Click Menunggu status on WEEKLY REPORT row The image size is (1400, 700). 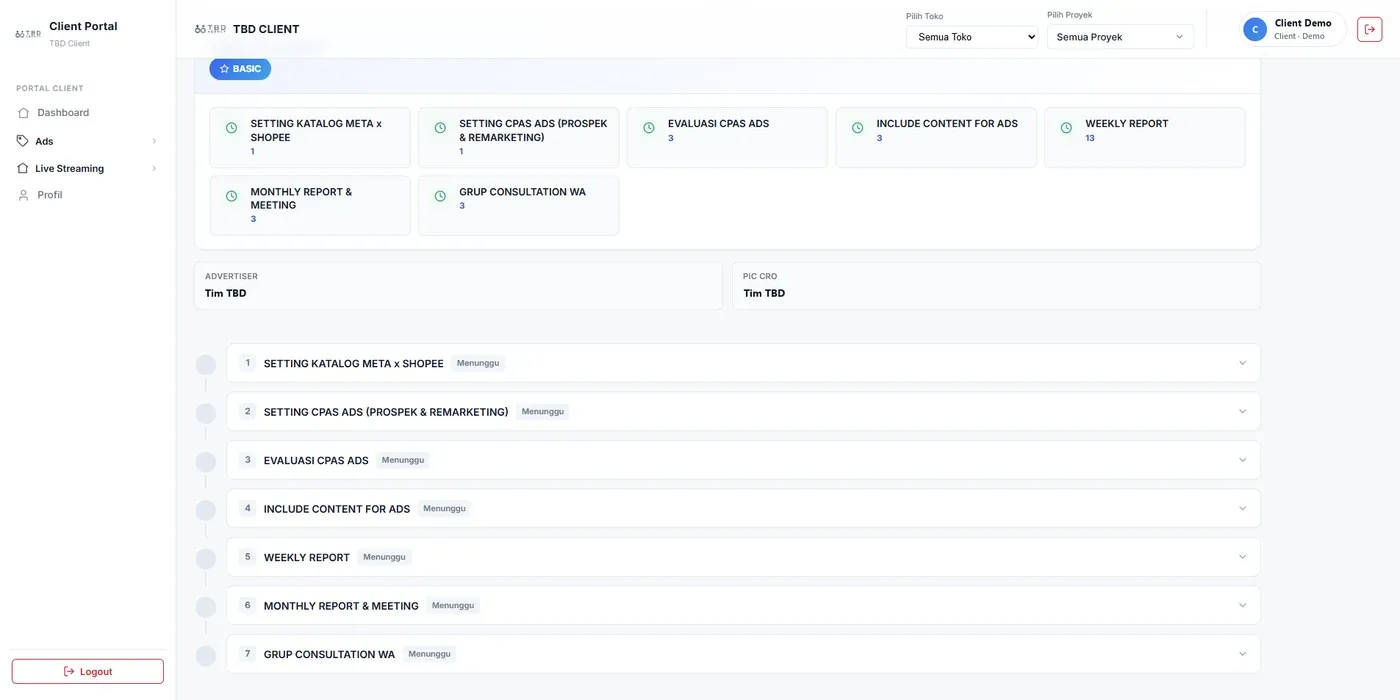(x=384, y=557)
